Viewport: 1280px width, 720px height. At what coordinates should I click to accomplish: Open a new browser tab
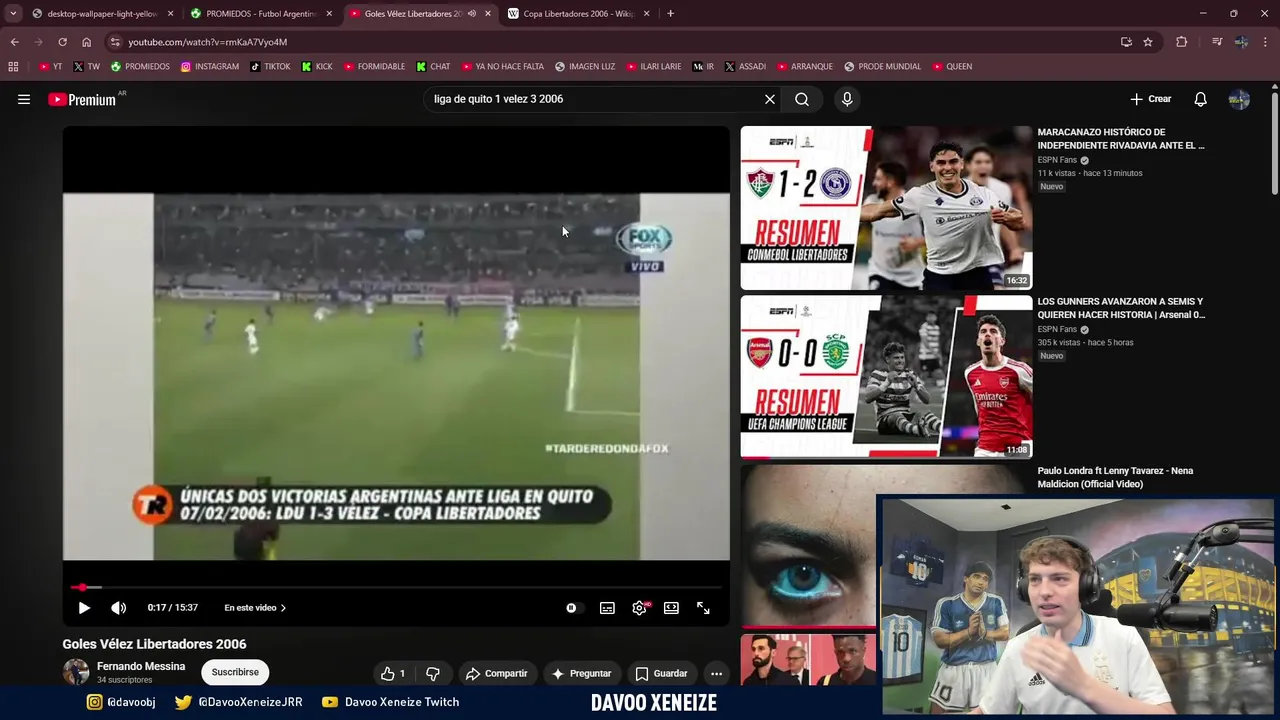click(670, 14)
